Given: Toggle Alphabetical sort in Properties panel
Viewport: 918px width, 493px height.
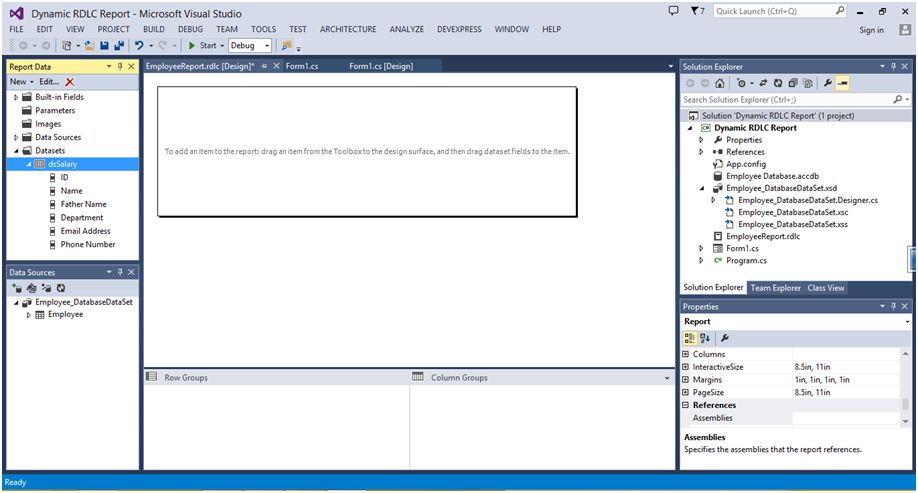Looking at the screenshot, I should 705,338.
